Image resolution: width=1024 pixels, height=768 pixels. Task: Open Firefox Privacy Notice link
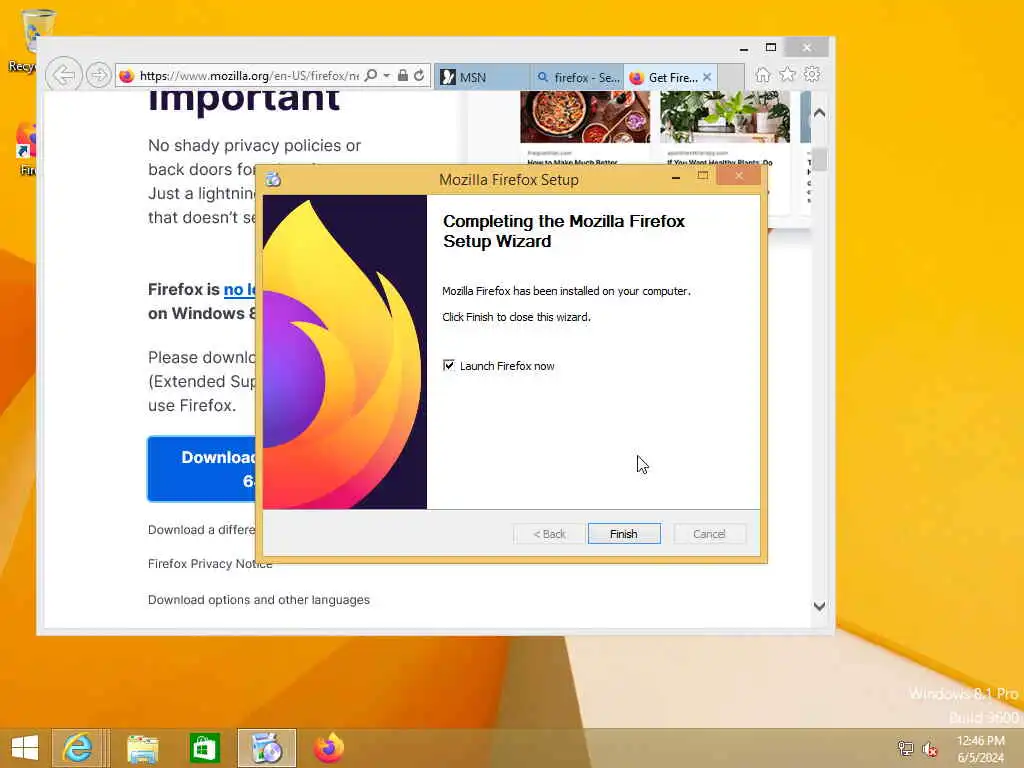click(210, 564)
